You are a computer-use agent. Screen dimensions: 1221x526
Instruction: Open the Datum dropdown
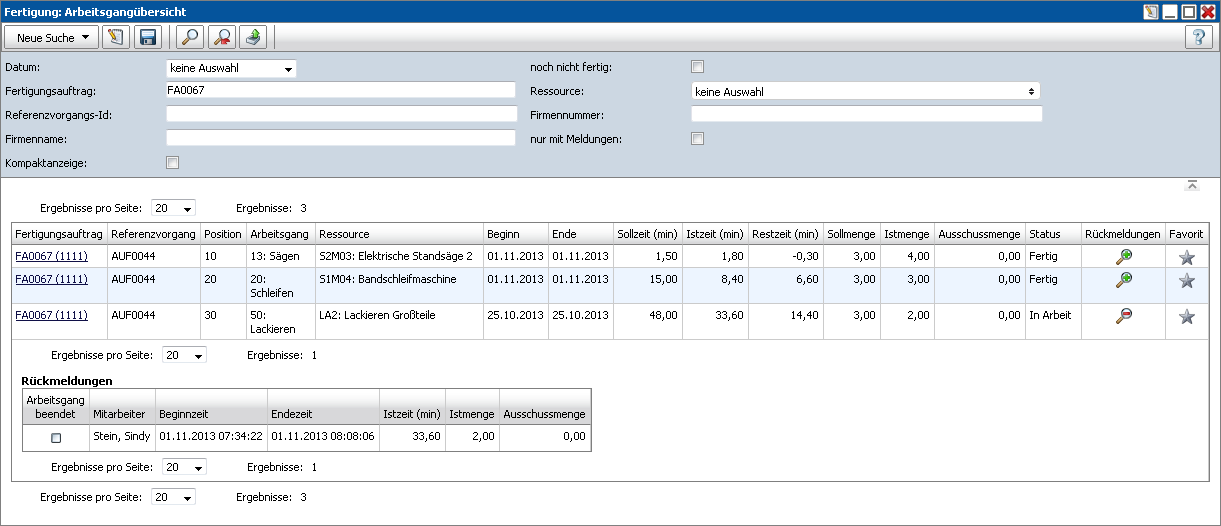coord(231,69)
